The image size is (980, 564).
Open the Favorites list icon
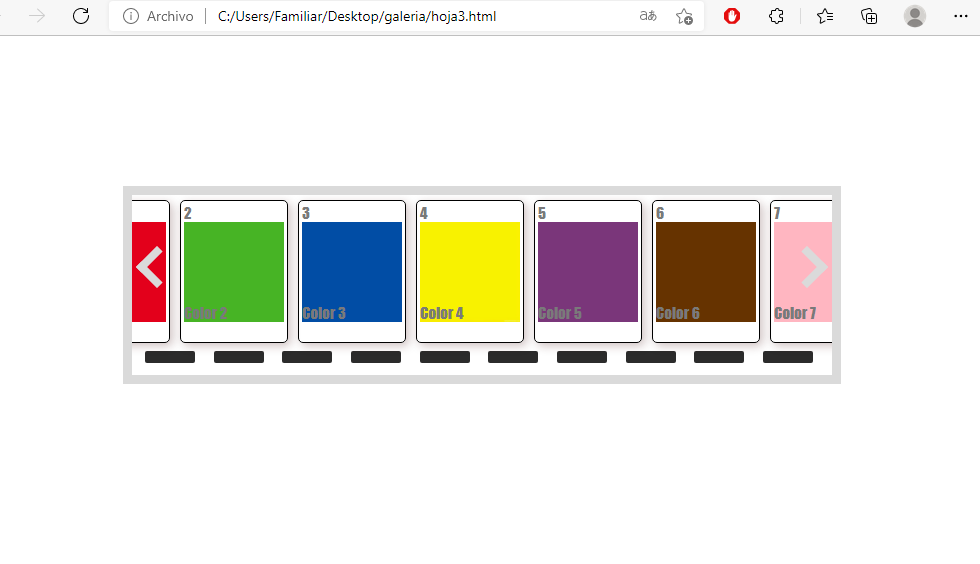pyautogui.click(x=825, y=16)
